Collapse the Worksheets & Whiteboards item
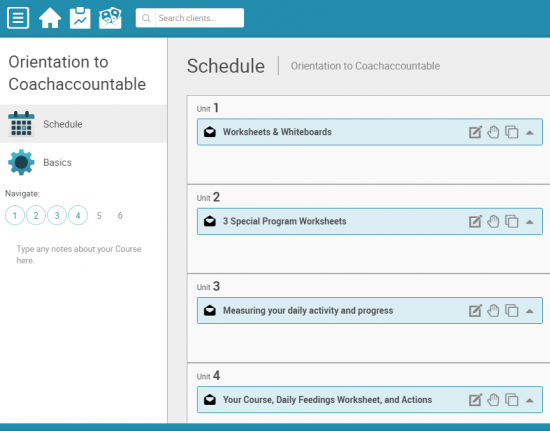 pos(530,133)
